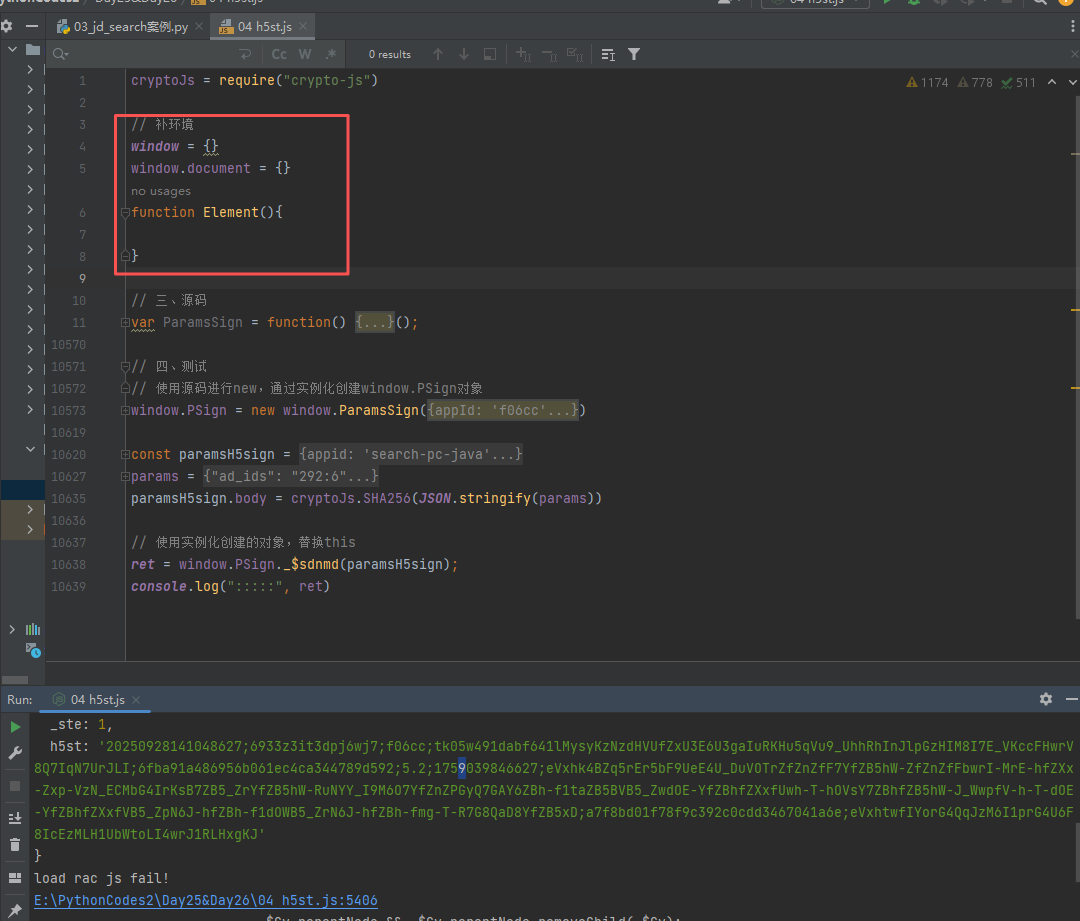Image resolution: width=1080 pixels, height=921 pixels.
Task: Expand params fold at line 10627
Action: click(125, 477)
